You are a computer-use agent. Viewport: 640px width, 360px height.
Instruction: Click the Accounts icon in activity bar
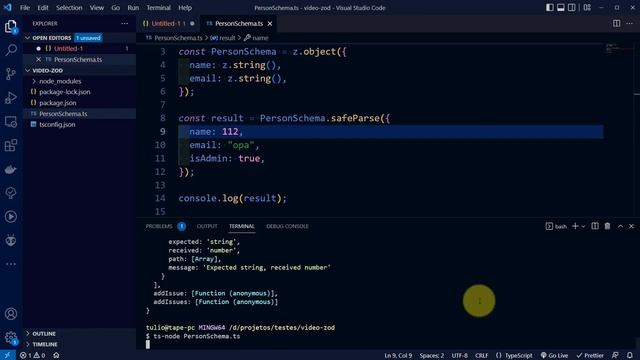pos(11,313)
